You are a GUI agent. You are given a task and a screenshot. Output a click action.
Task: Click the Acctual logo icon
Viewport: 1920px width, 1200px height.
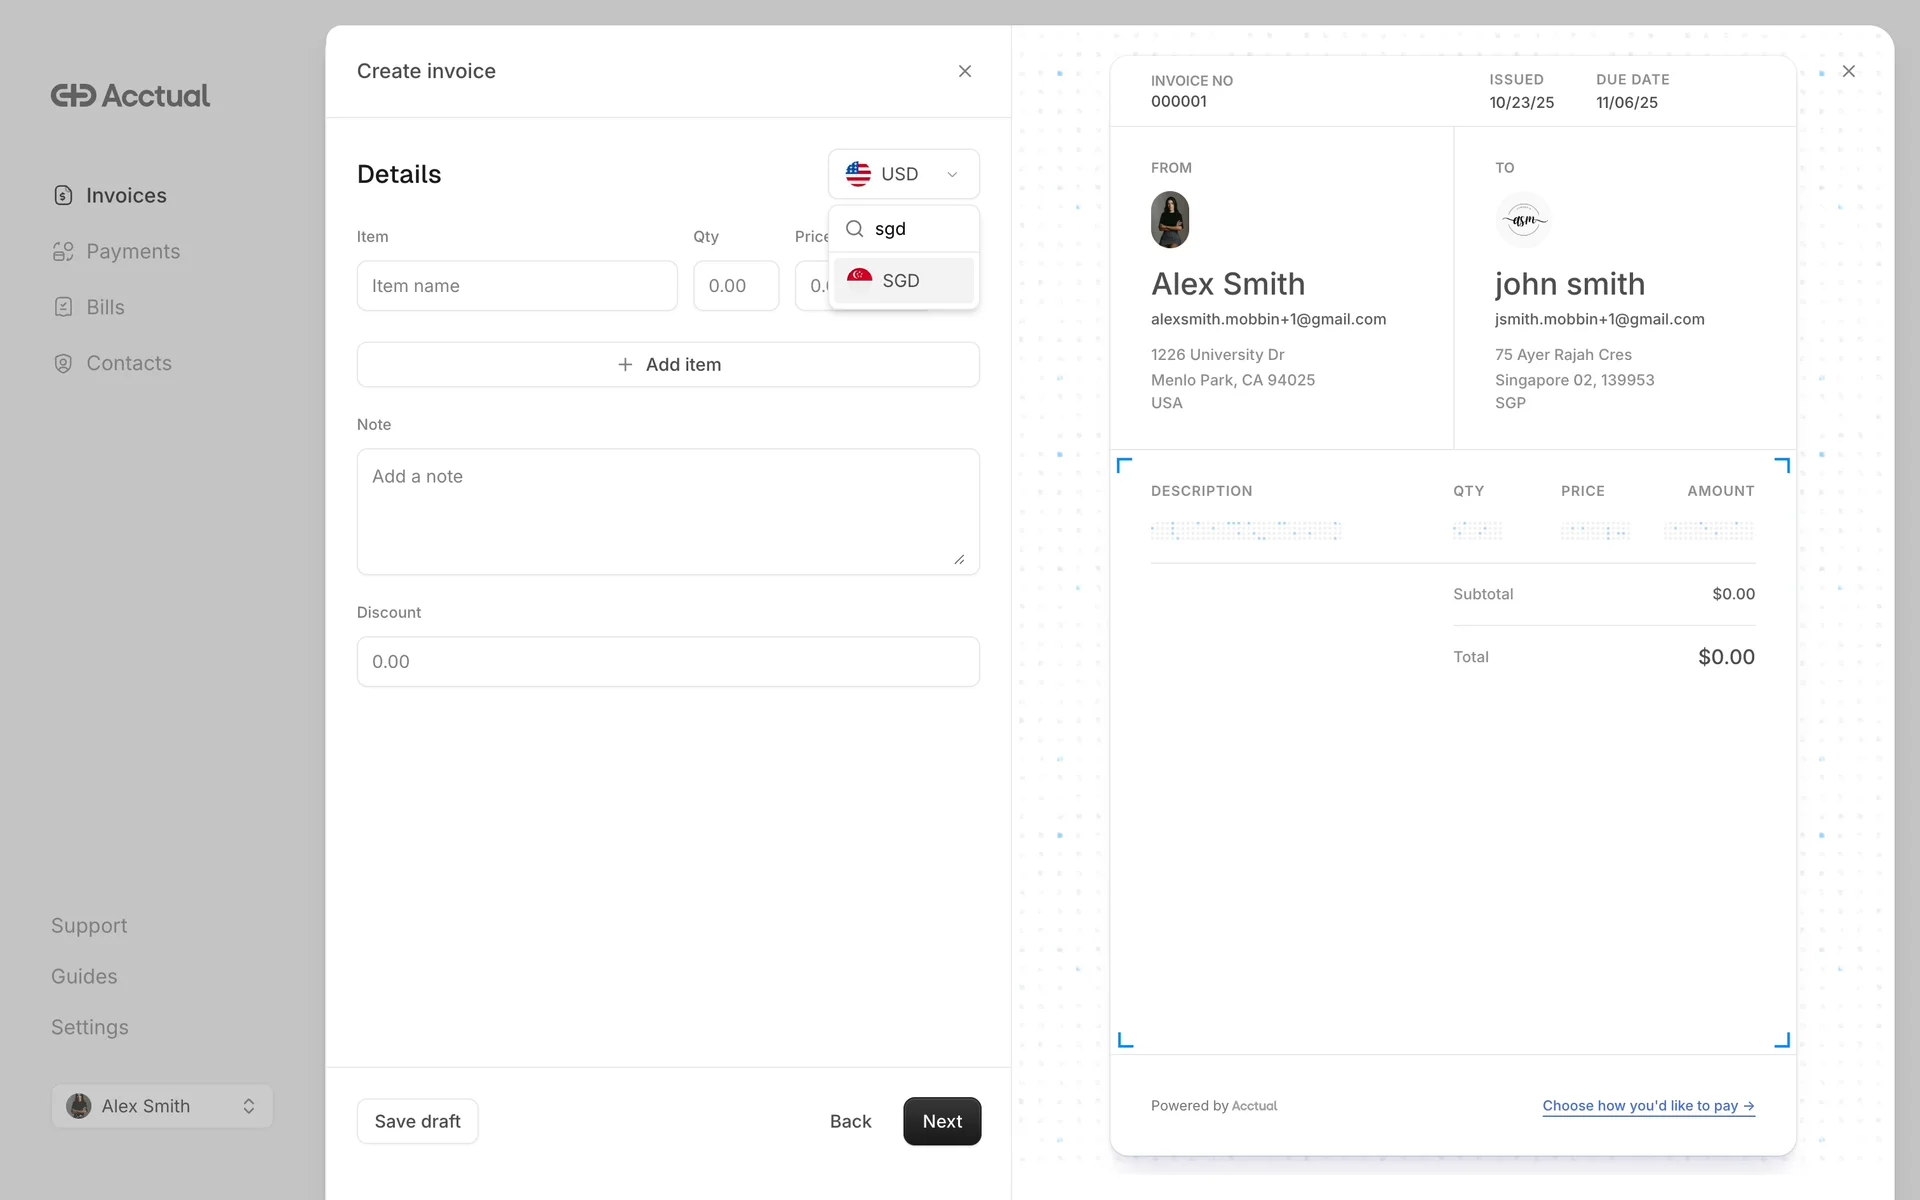click(x=74, y=96)
